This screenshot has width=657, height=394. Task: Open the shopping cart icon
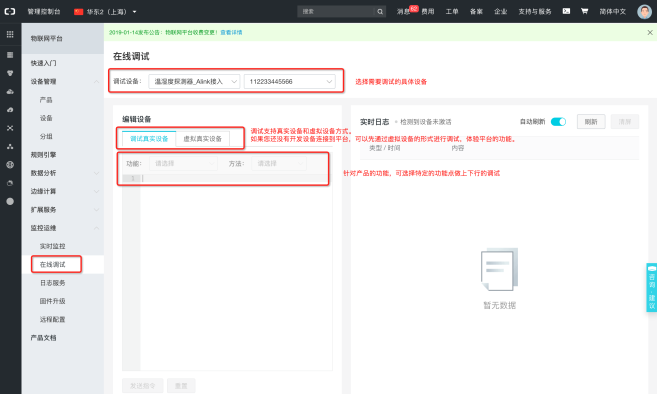(585, 11)
